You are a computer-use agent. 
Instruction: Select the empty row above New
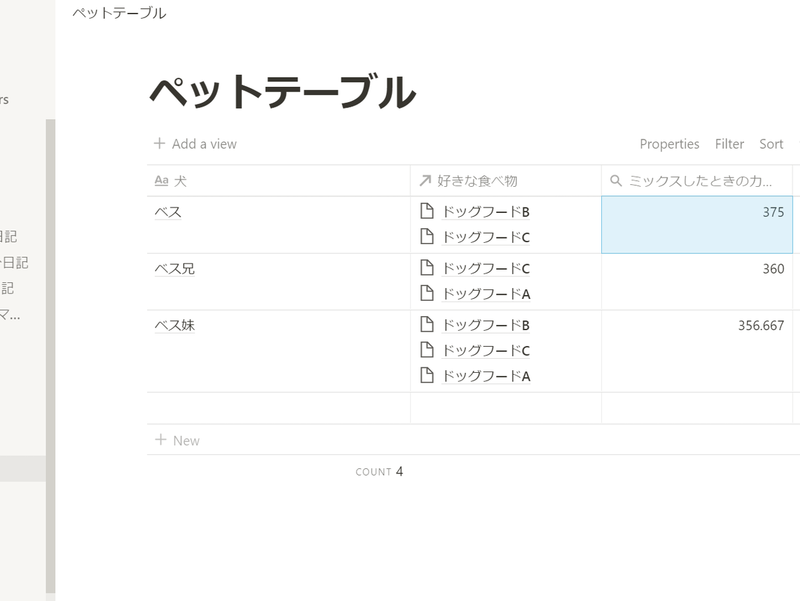[x=280, y=408]
